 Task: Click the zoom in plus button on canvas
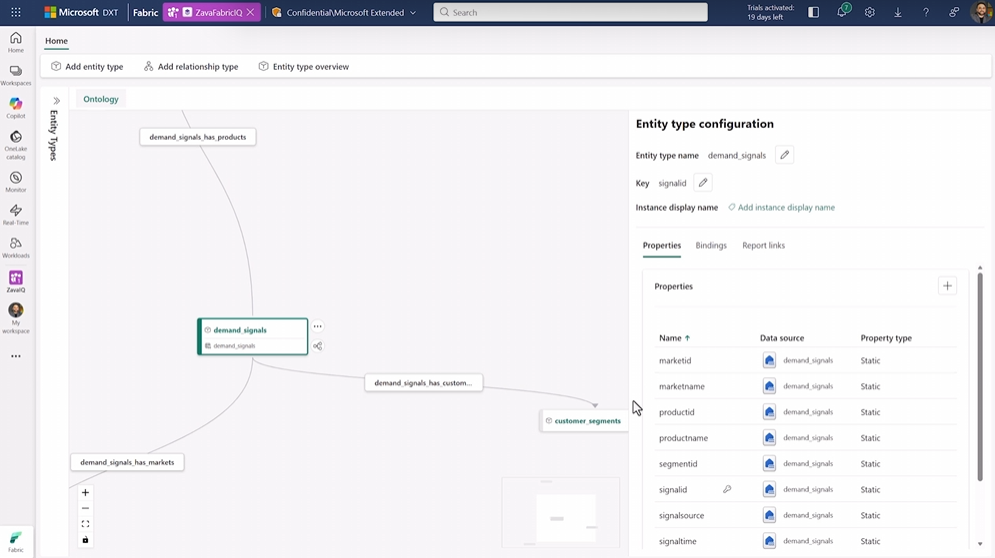tap(85, 492)
